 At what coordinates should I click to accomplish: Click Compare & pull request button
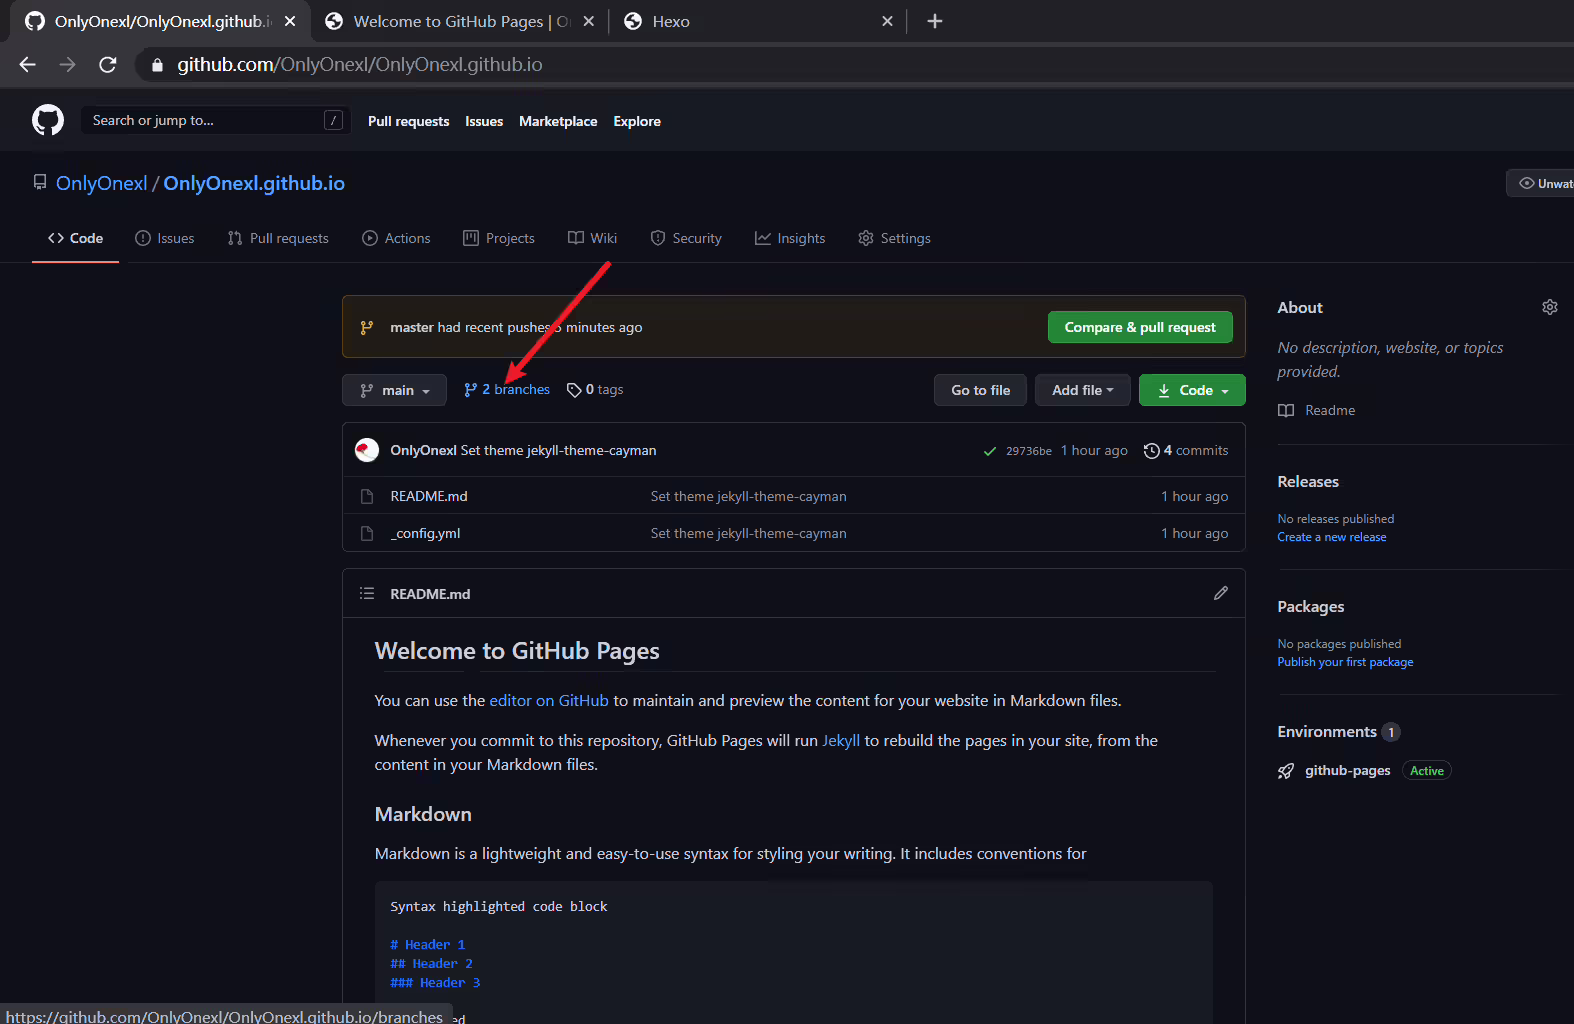point(1140,327)
